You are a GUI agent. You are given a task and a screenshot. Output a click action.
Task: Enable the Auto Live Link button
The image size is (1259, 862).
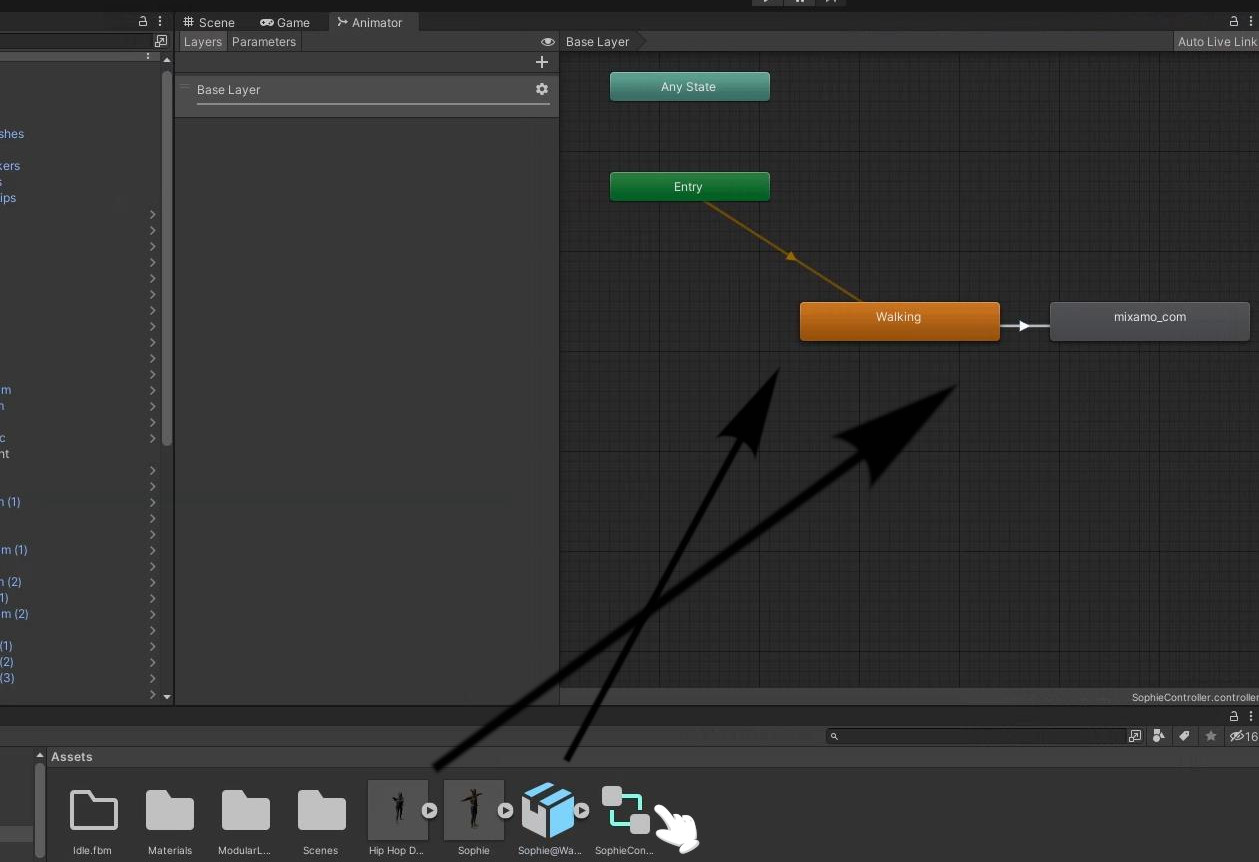point(1216,42)
